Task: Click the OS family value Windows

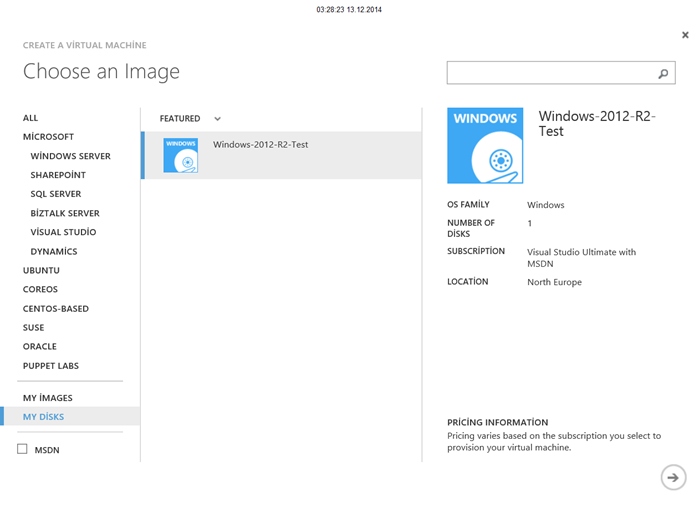Action: tap(546, 205)
